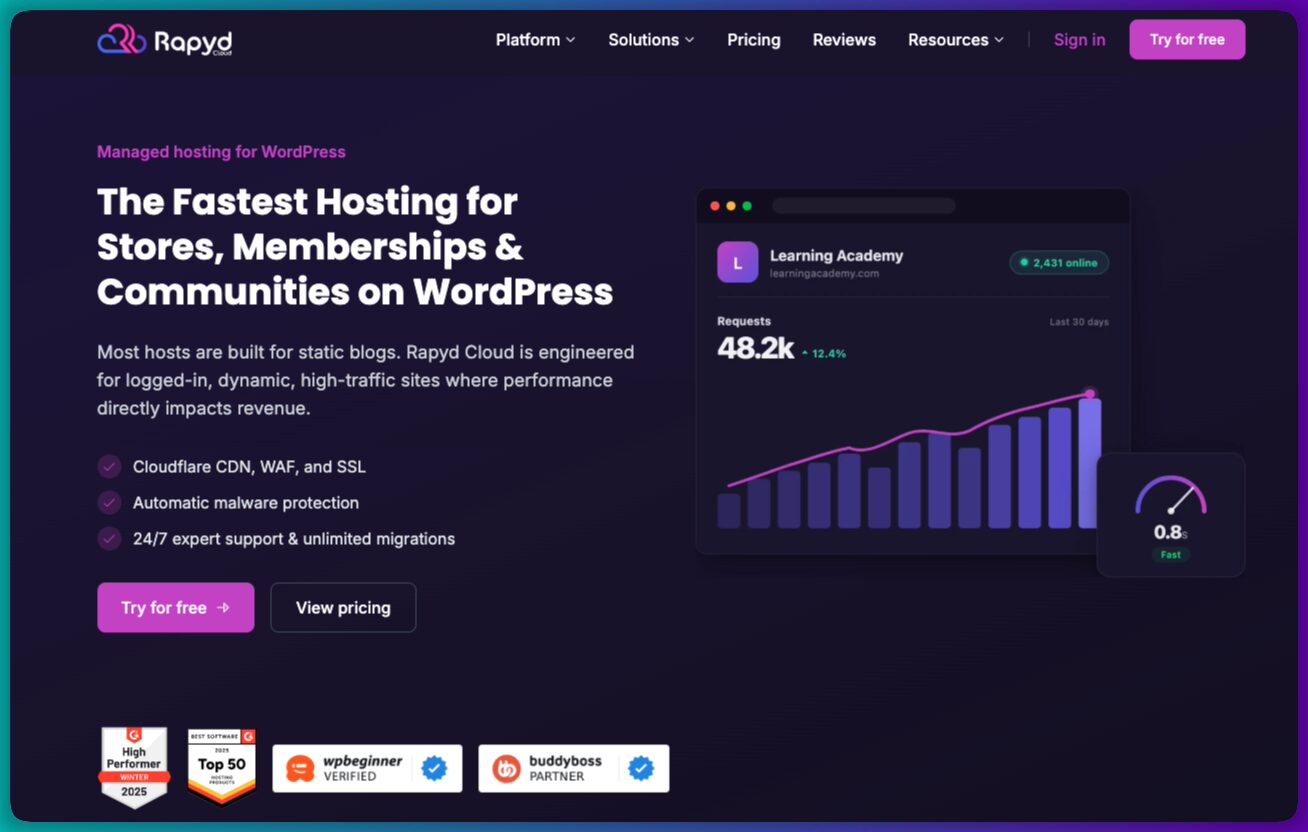This screenshot has width=1308, height=832.
Task: Click the Sign in link
Action: tap(1079, 40)
